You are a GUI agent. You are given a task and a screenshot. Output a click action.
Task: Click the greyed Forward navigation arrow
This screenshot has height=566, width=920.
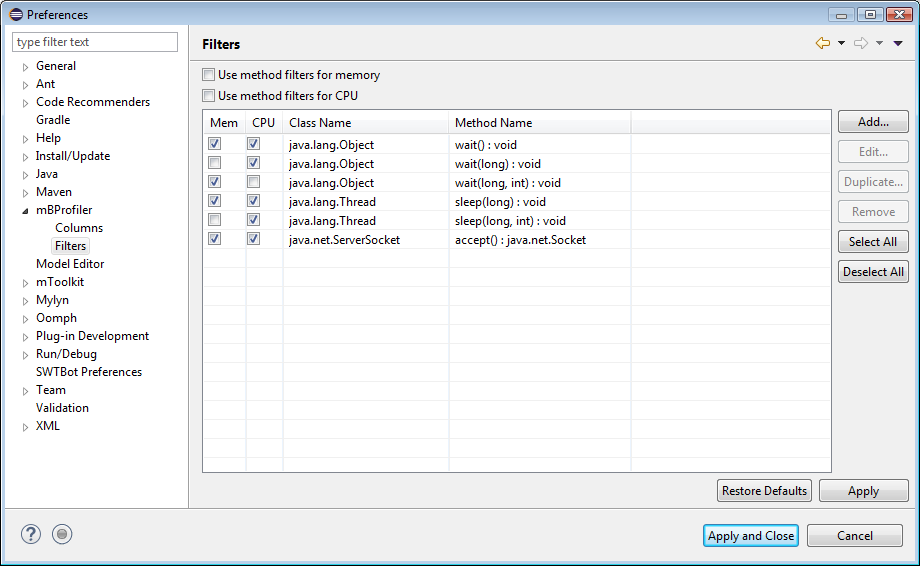pyautogui.click(x=860, y=43)
